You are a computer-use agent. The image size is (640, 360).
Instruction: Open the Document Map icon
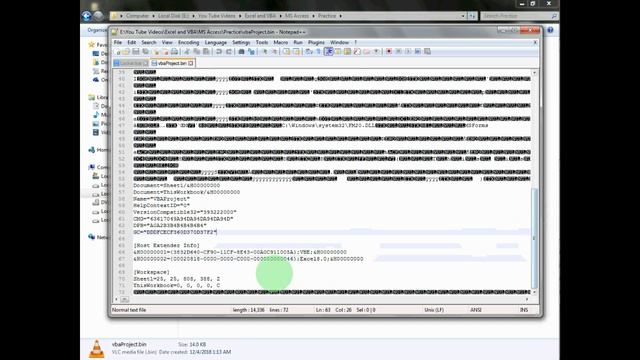tap(348, 51)
